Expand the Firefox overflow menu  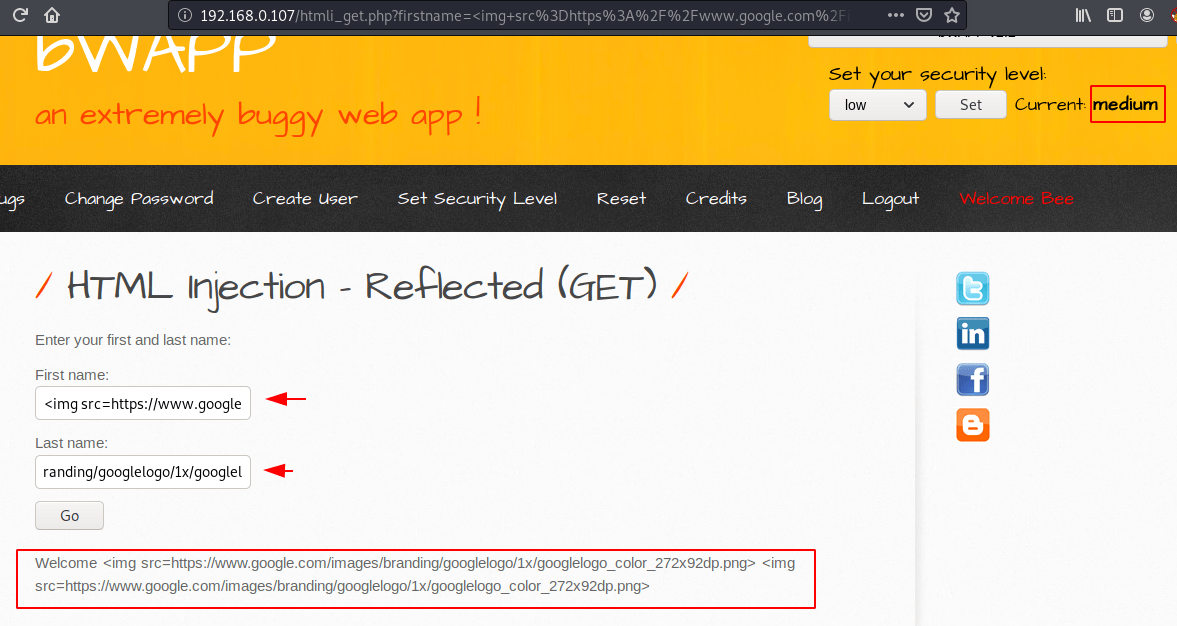895,15
